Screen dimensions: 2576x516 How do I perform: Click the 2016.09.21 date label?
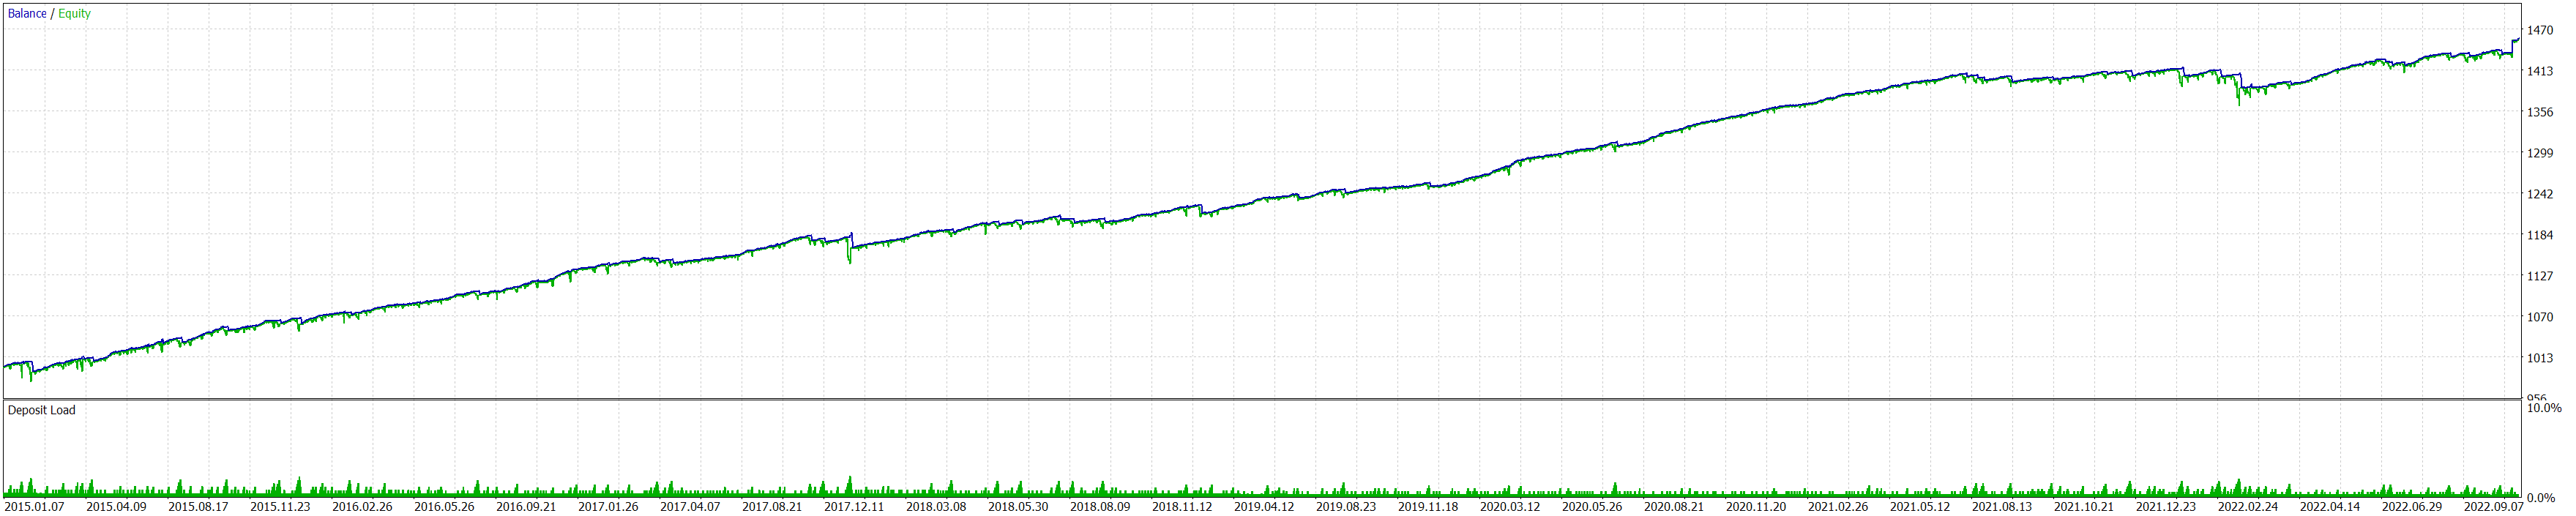pos(526,507)
